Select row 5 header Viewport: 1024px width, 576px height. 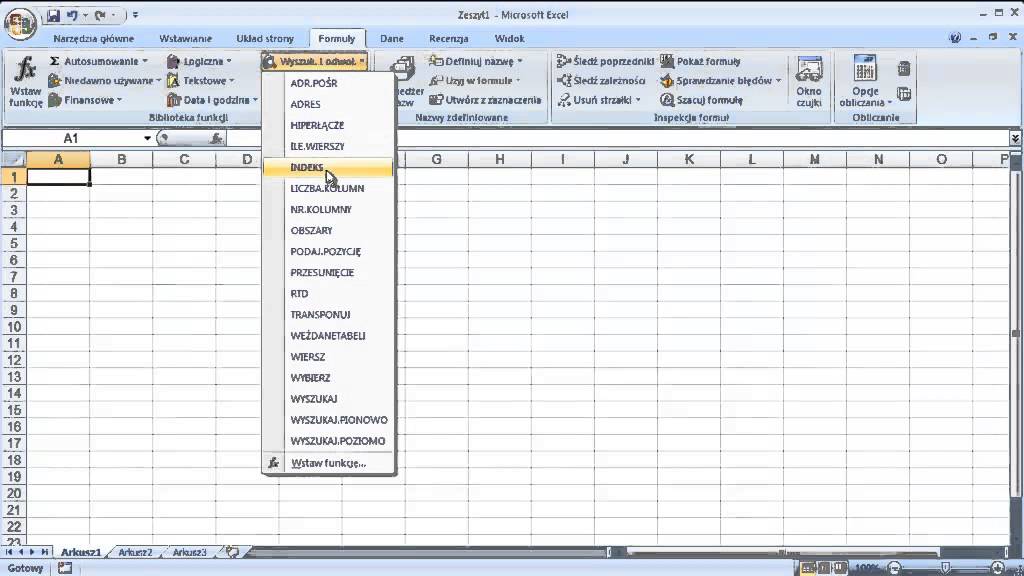(x=14, y=244)
